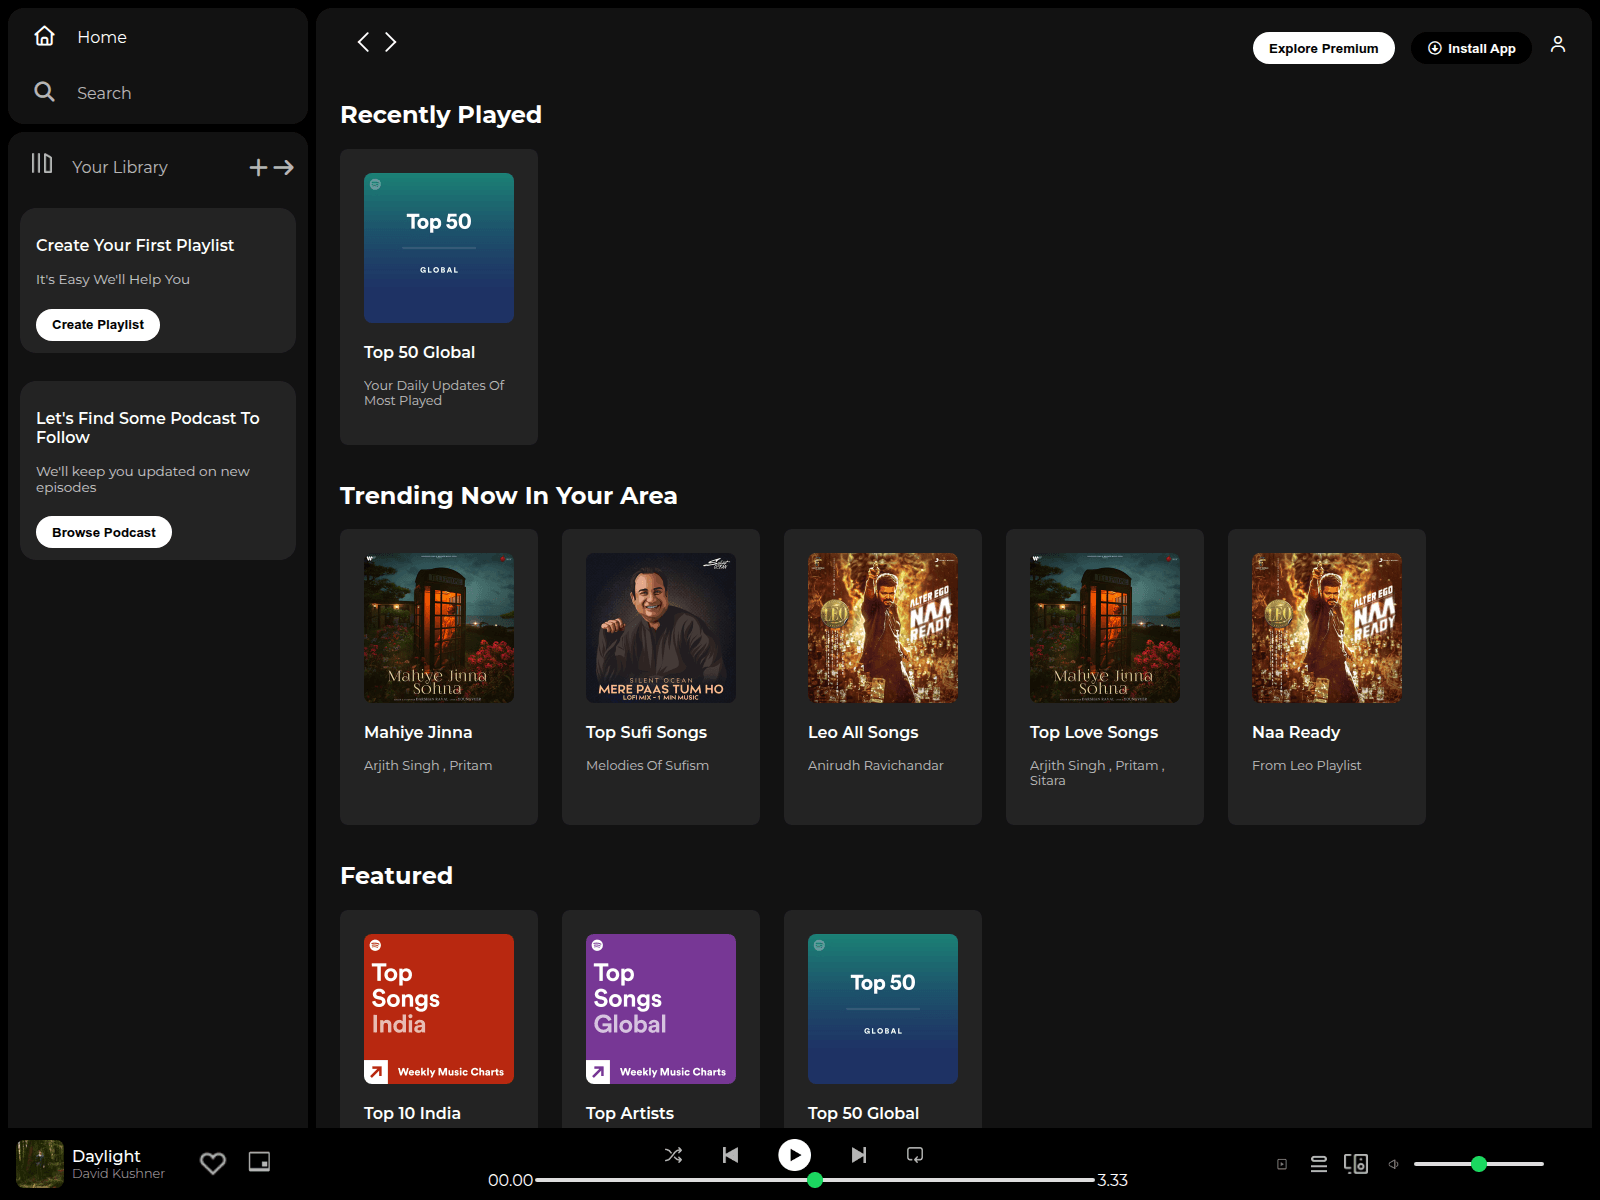Open Search in the sidebar
The height and width of the screenshot is (1200, 1600).
[104, 93]
